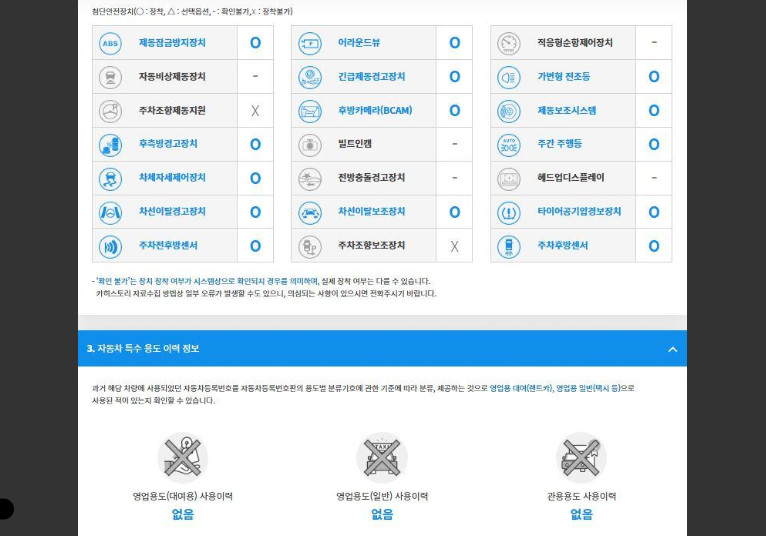
Task: Click the 주차조향보조장치 label
Action: point(371,245)
